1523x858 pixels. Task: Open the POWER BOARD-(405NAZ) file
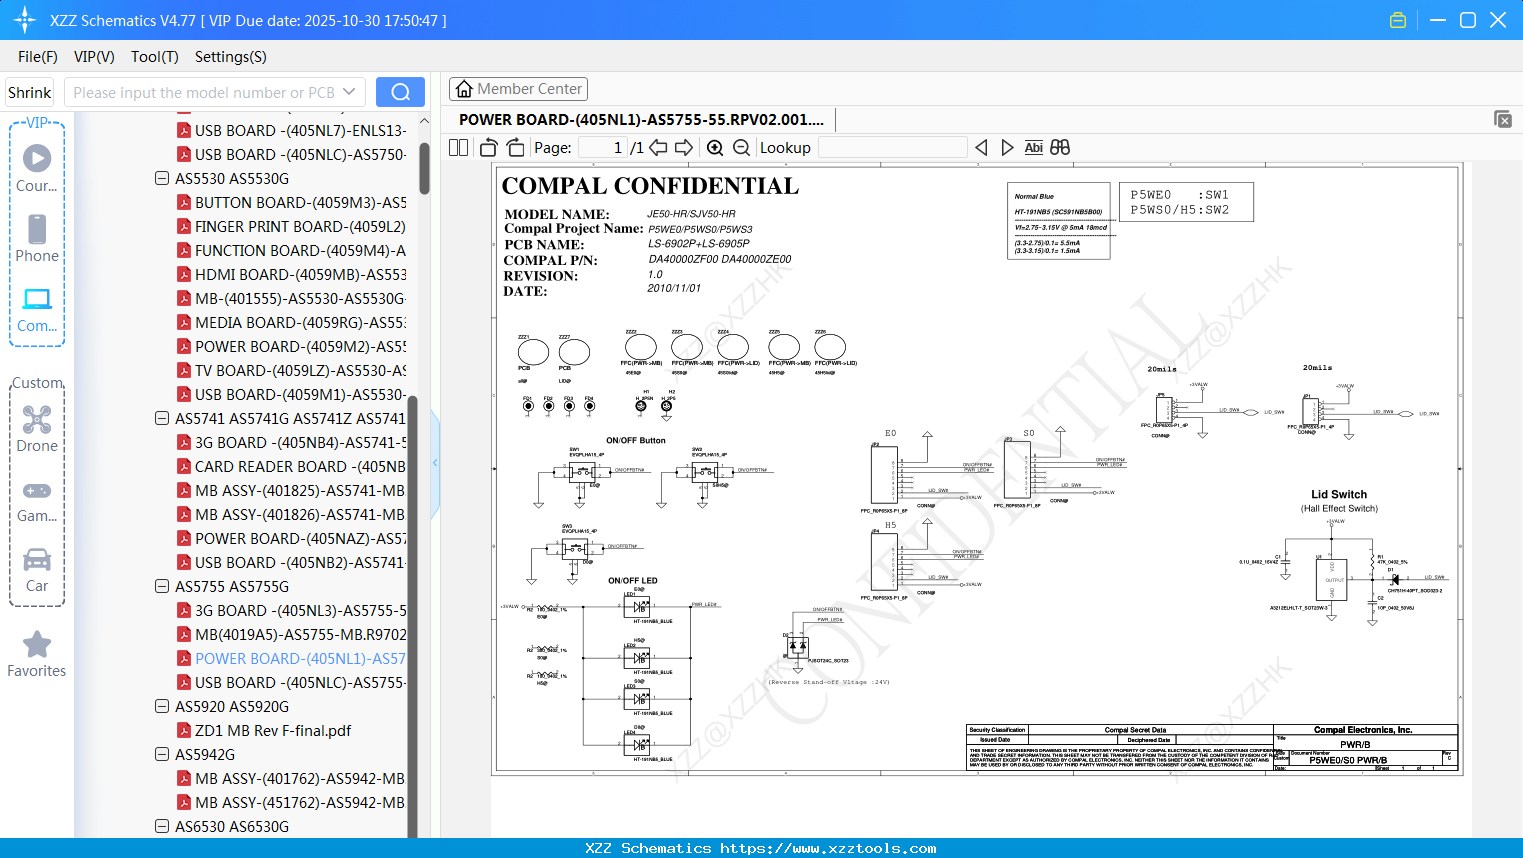click(x=300, y=538)
